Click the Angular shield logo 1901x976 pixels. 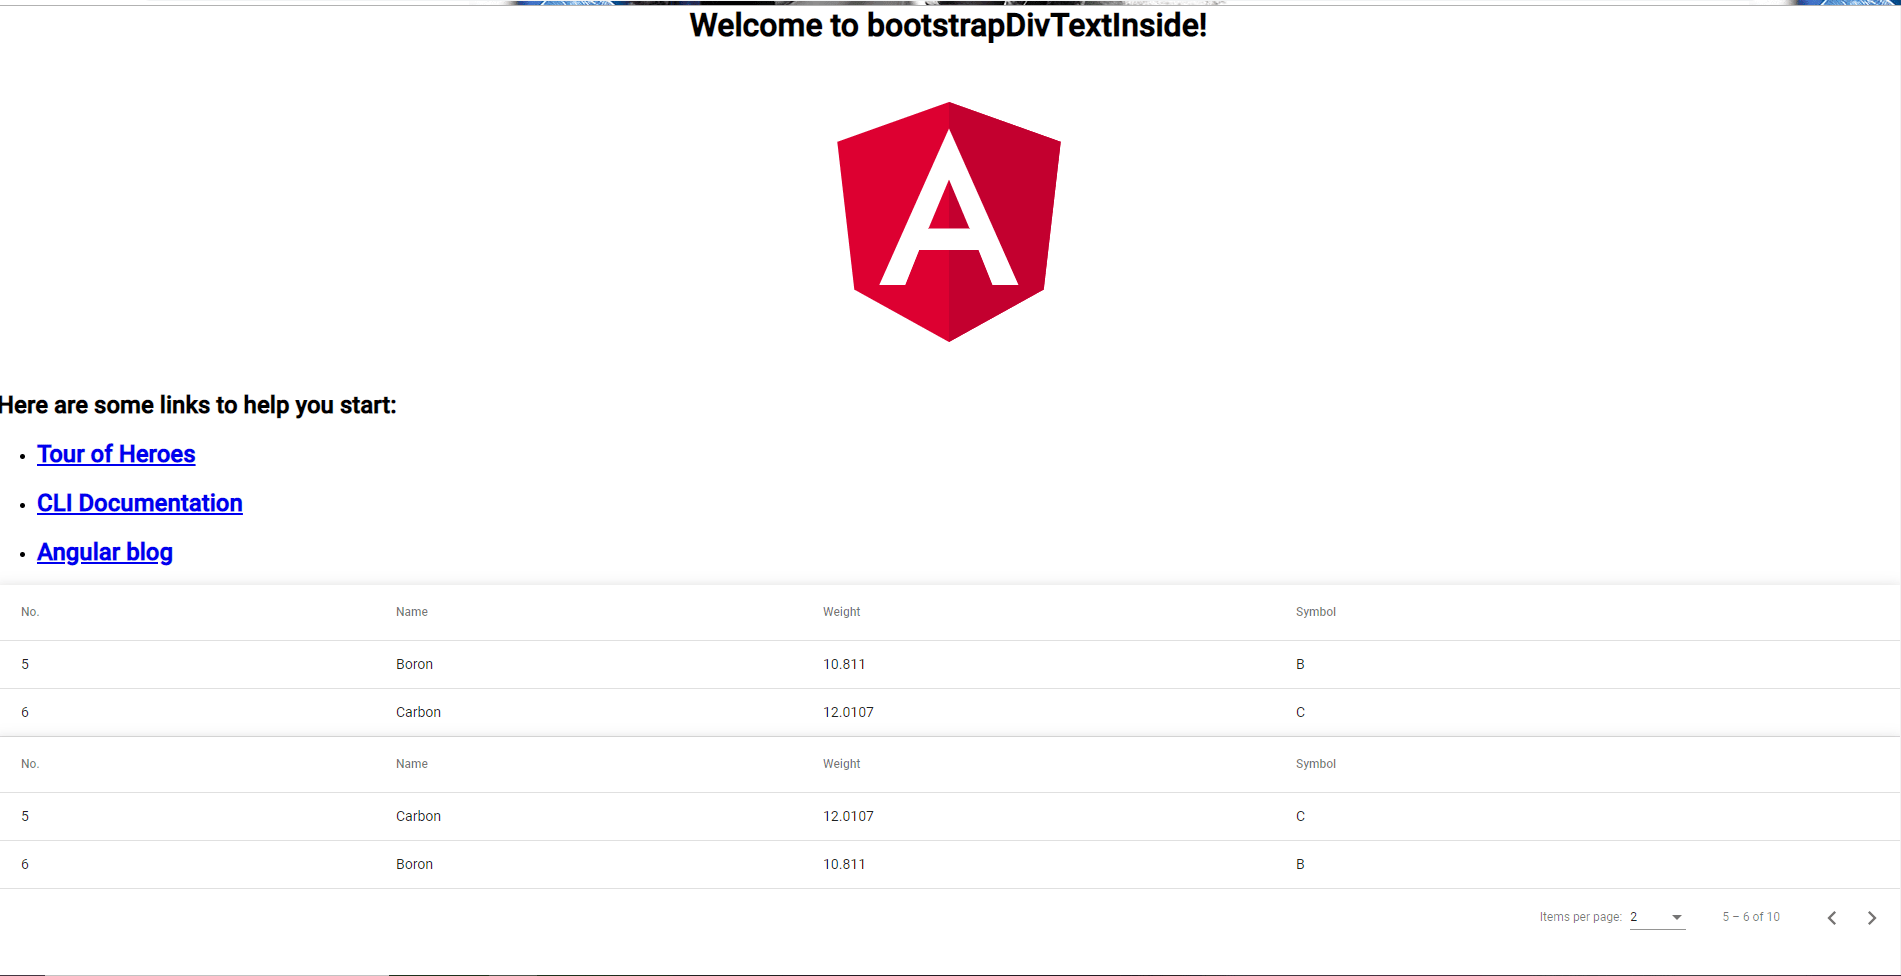click(x=949, y=222)
